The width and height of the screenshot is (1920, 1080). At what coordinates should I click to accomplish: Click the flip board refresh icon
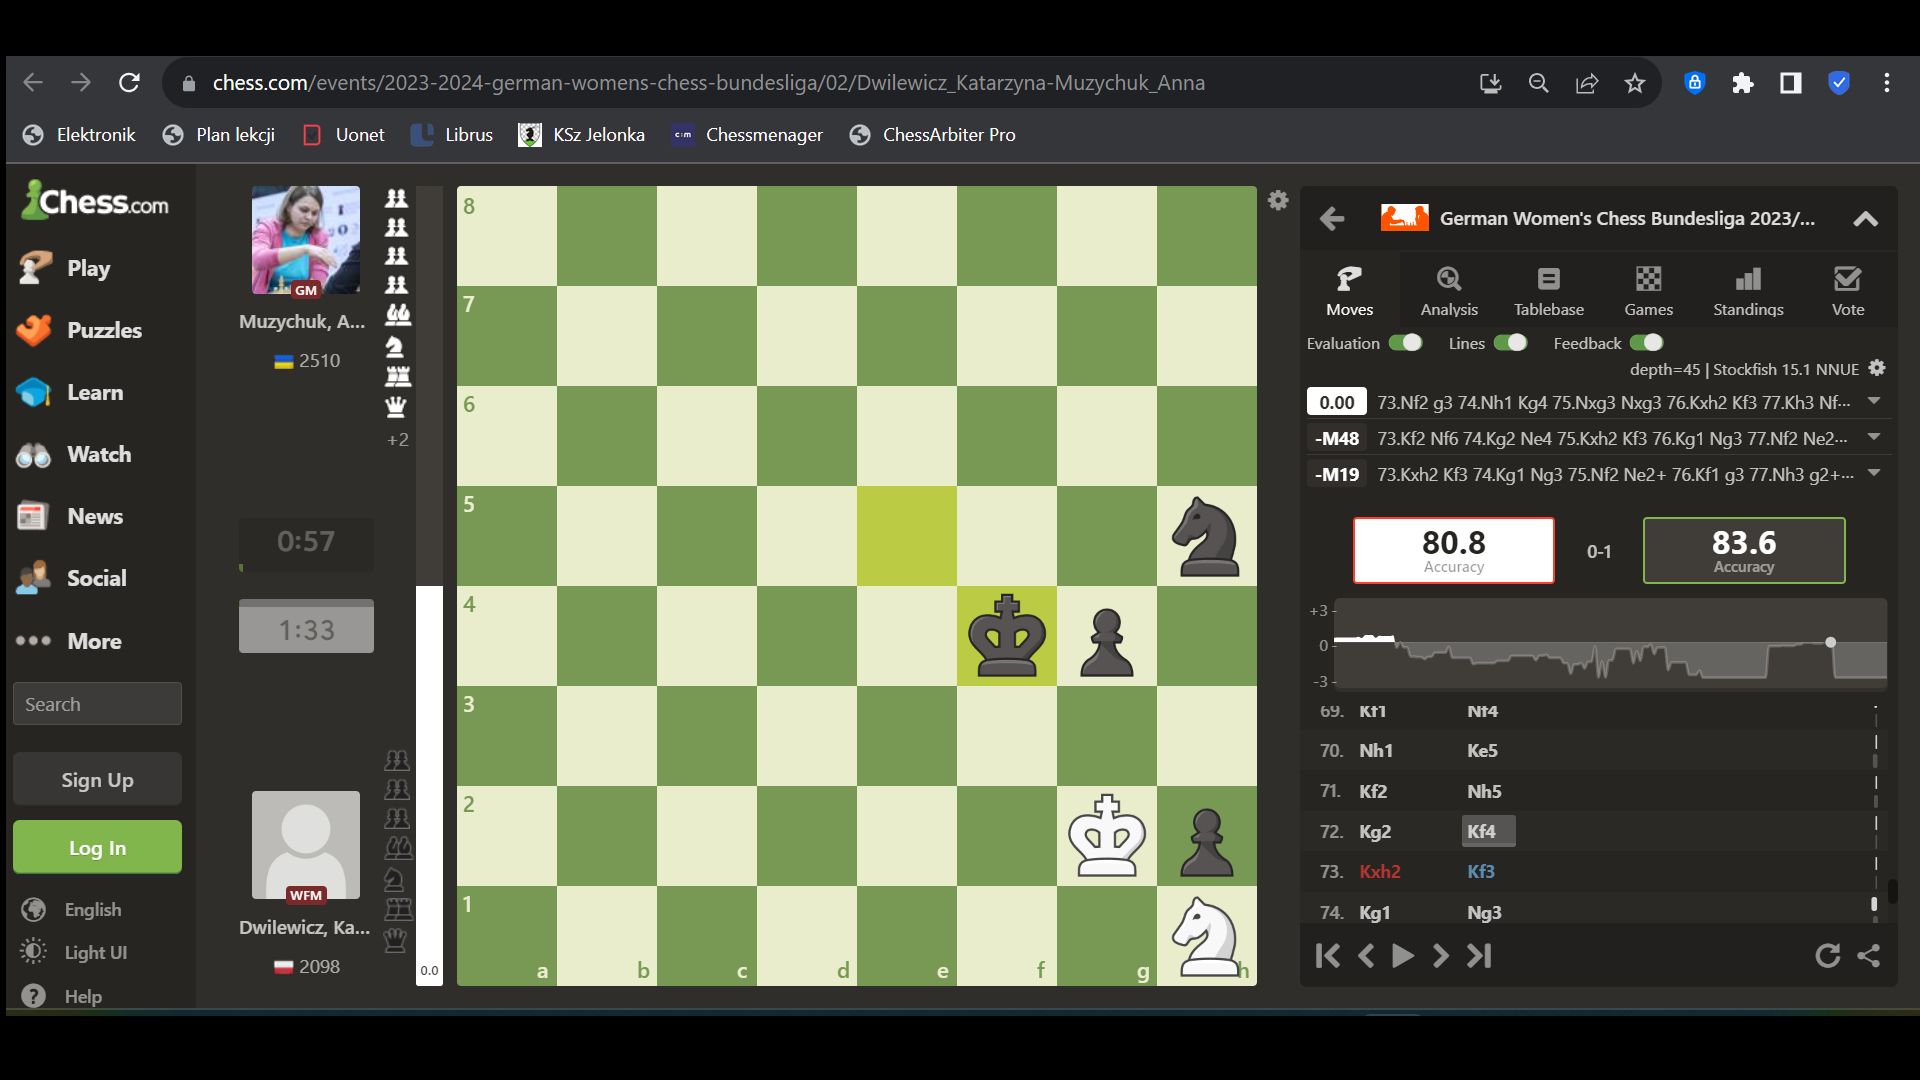(1827, 956)
